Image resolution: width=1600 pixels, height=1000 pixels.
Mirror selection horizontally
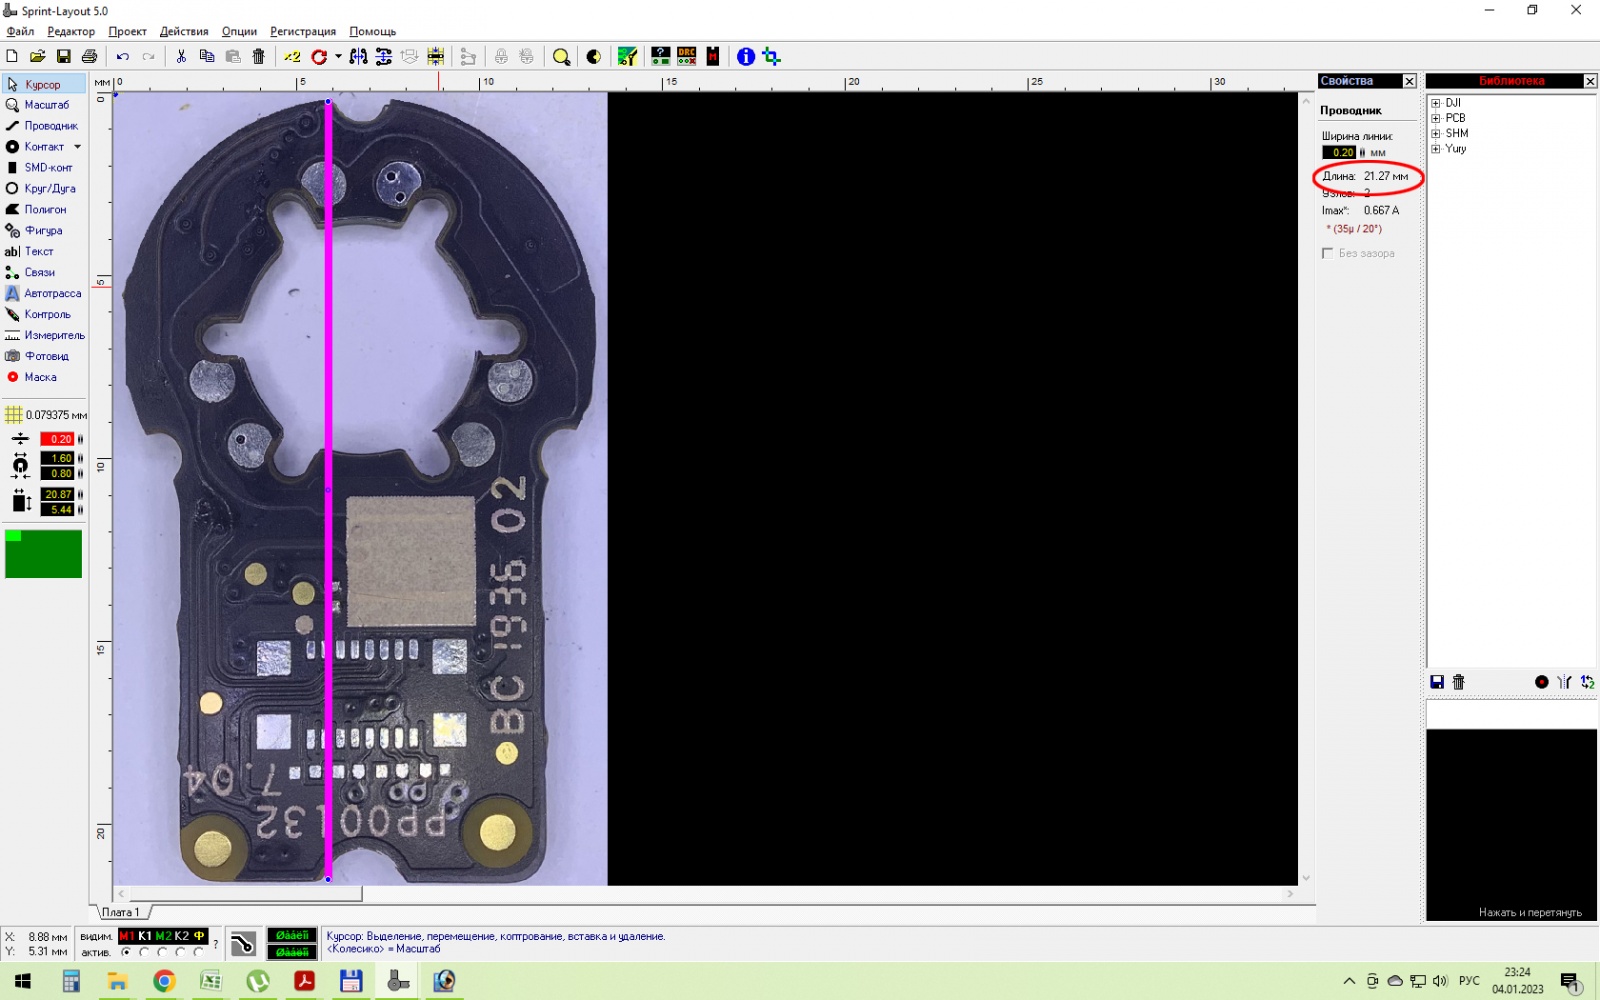click(x=358, y=57)
